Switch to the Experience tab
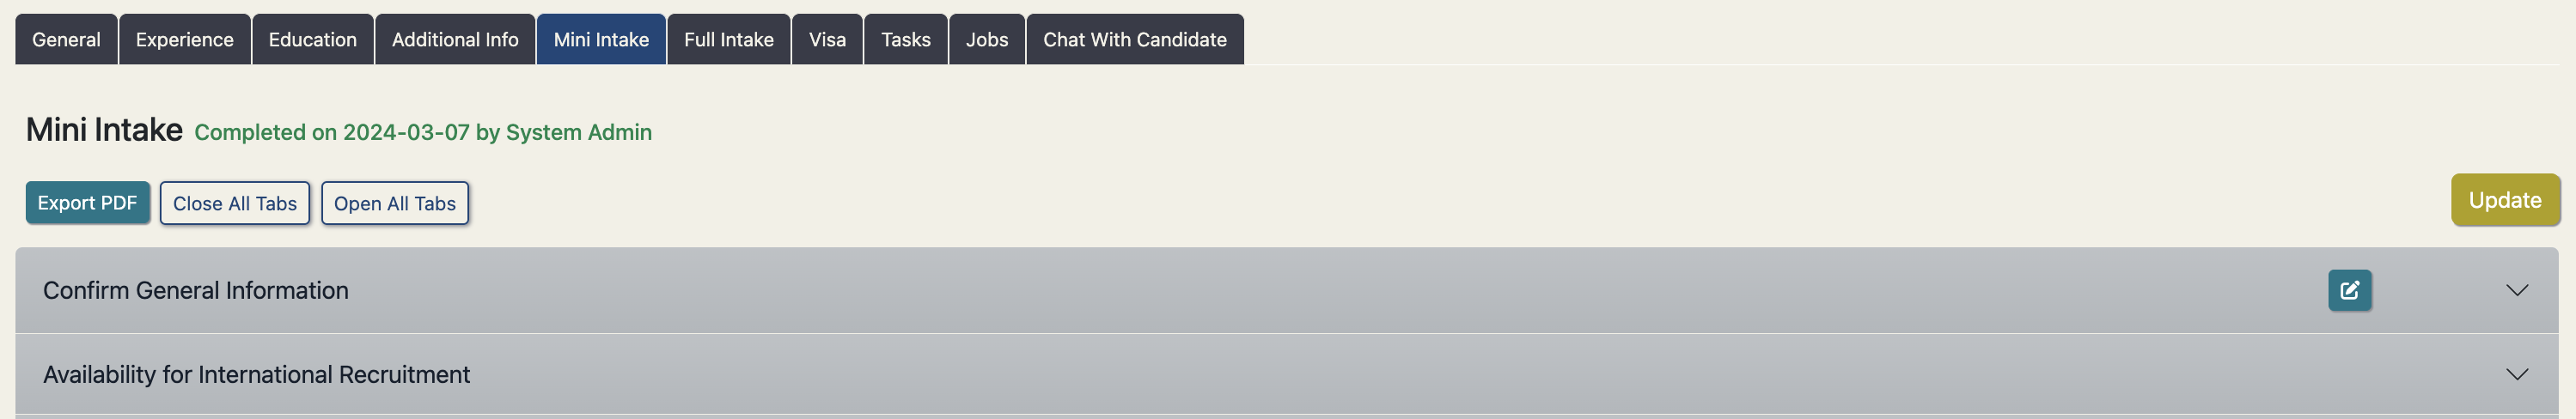The width and height of the screenshot is (2576, 419). 185,40
